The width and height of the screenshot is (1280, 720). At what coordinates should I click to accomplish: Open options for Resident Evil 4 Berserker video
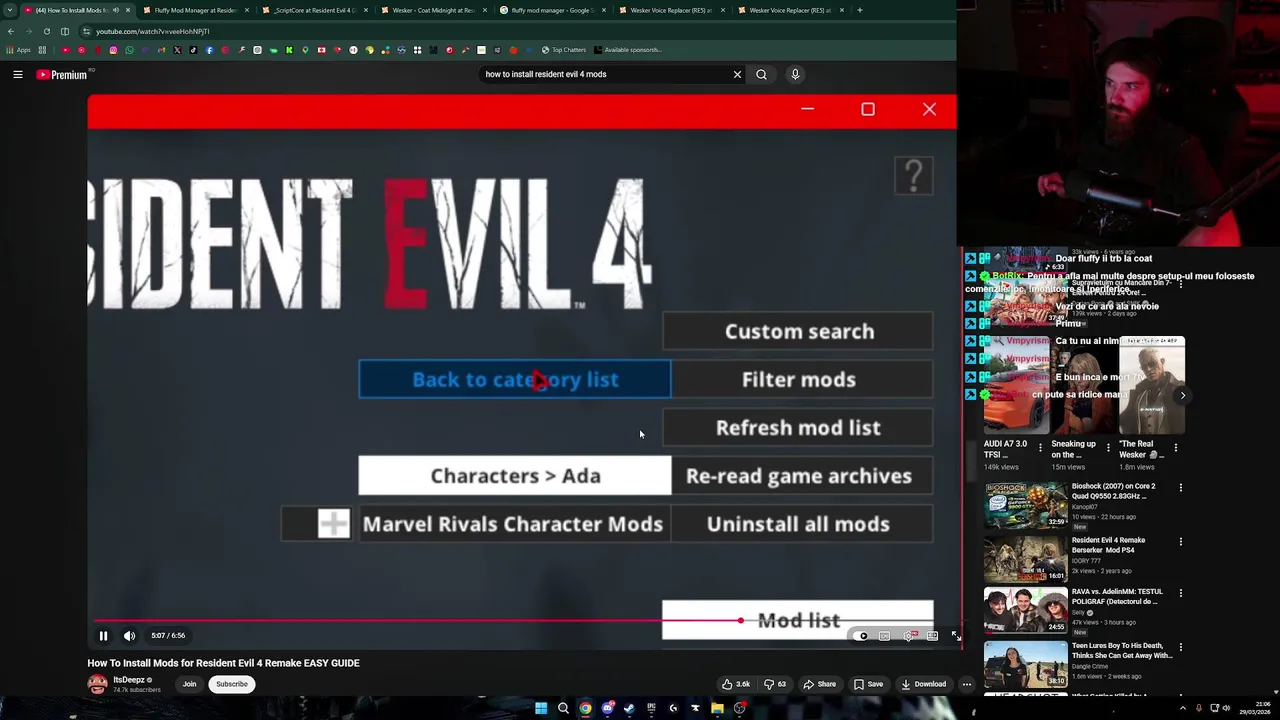(x=1181, y=542)
